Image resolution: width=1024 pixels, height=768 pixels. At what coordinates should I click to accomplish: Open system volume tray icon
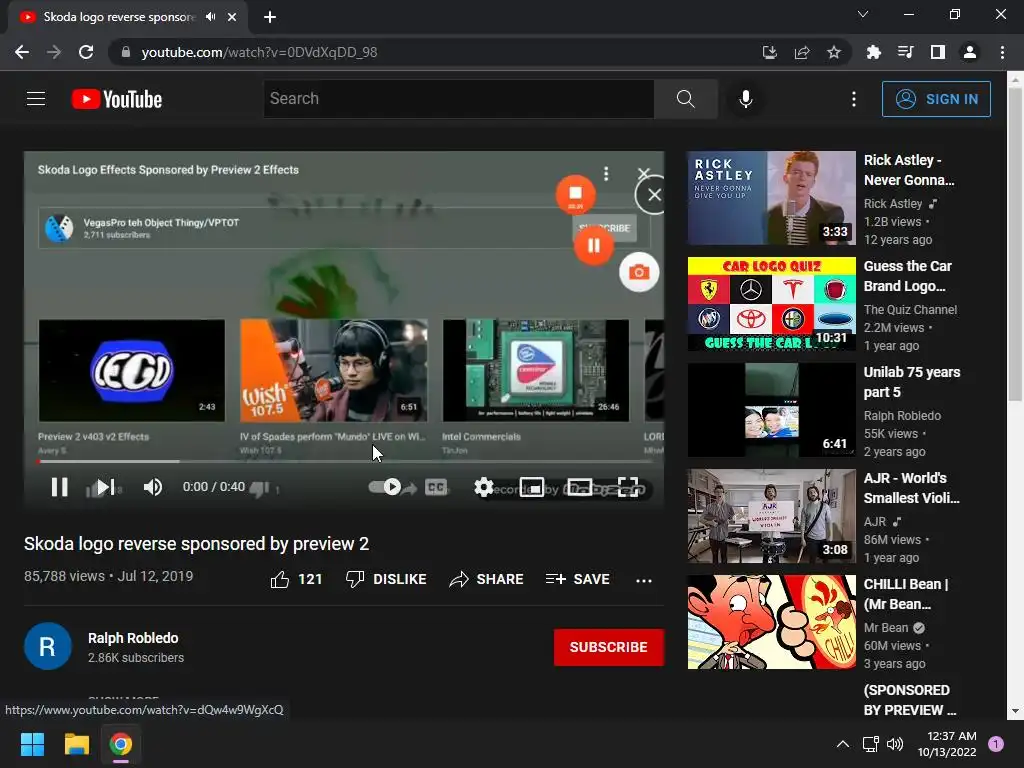pyautogui.click(x=895, y=744)
